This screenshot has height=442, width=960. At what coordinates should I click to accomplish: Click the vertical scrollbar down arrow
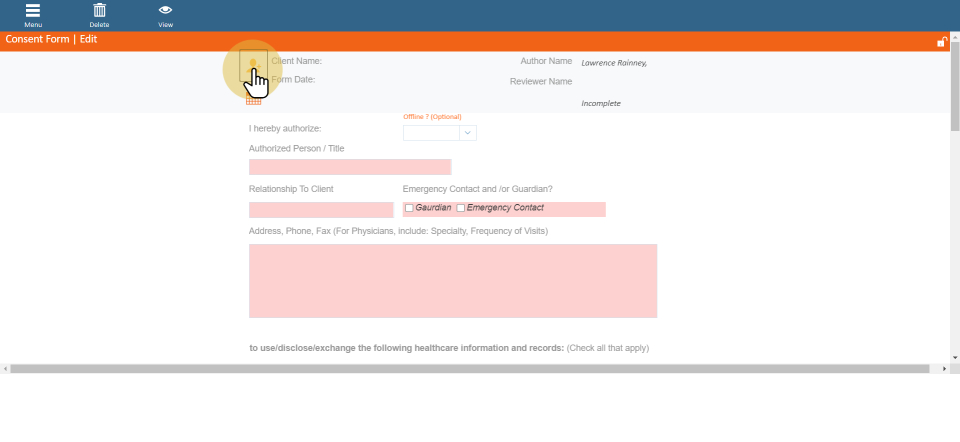[x=955, y=357]
